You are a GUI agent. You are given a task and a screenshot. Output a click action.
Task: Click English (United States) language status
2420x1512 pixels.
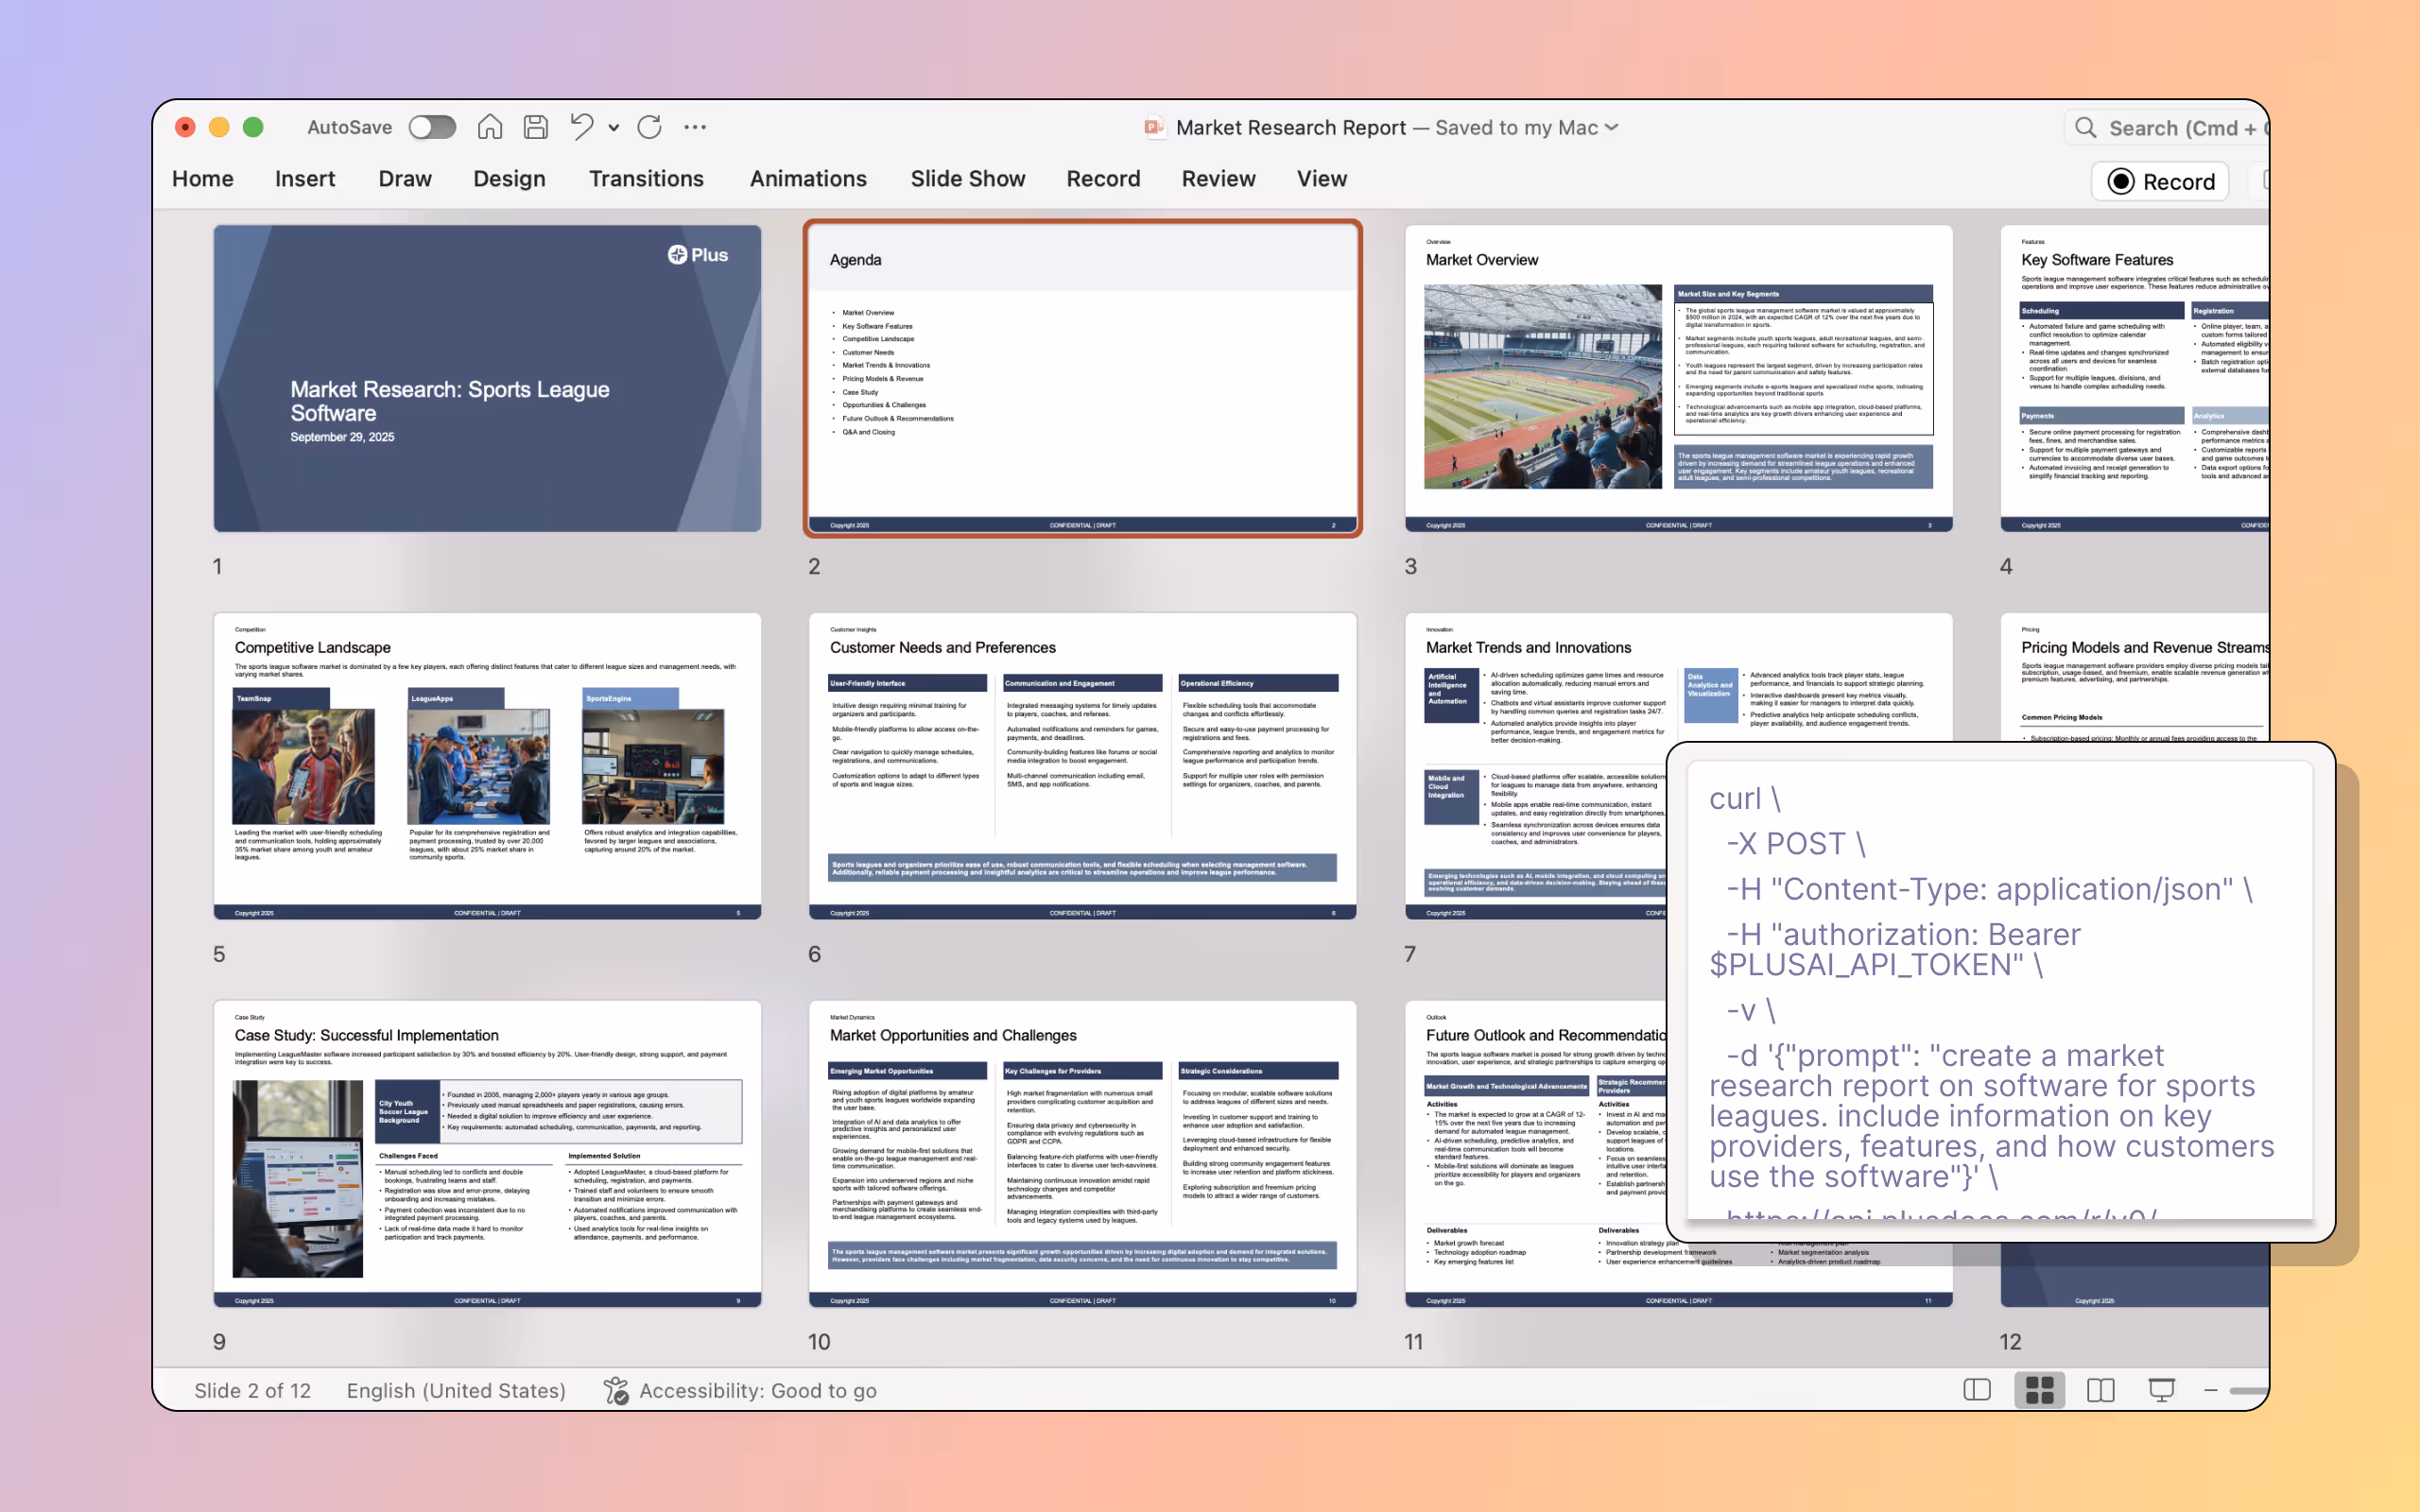point(456,1390)
